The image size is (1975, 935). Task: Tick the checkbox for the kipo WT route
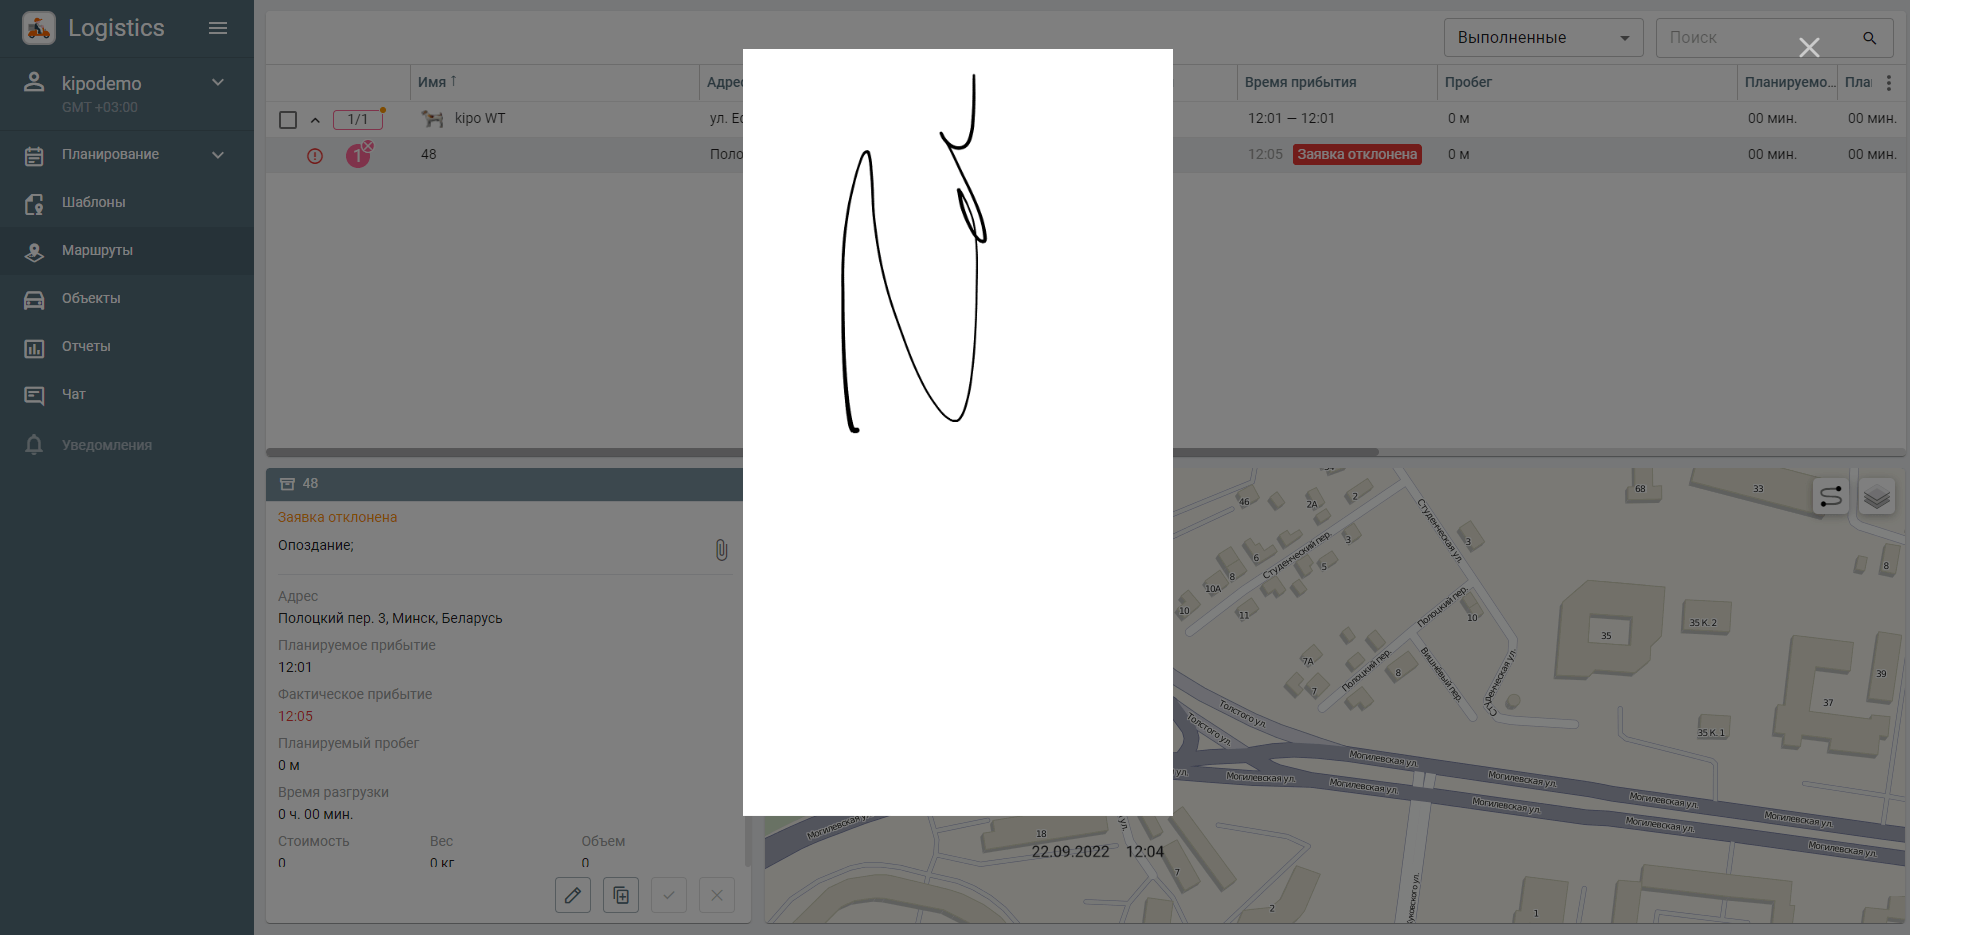coord(288,120)
